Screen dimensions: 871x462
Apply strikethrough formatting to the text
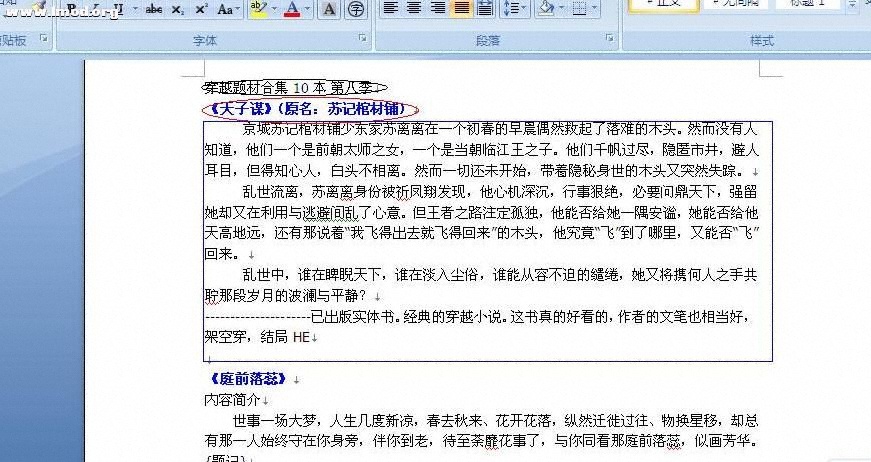click(154, 9)
